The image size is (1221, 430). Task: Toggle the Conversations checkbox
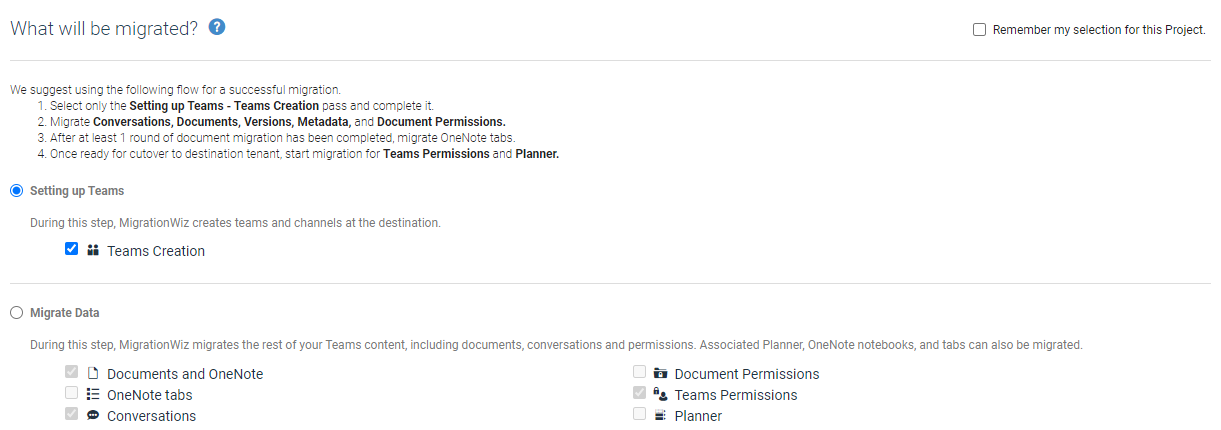click(72, 415)
